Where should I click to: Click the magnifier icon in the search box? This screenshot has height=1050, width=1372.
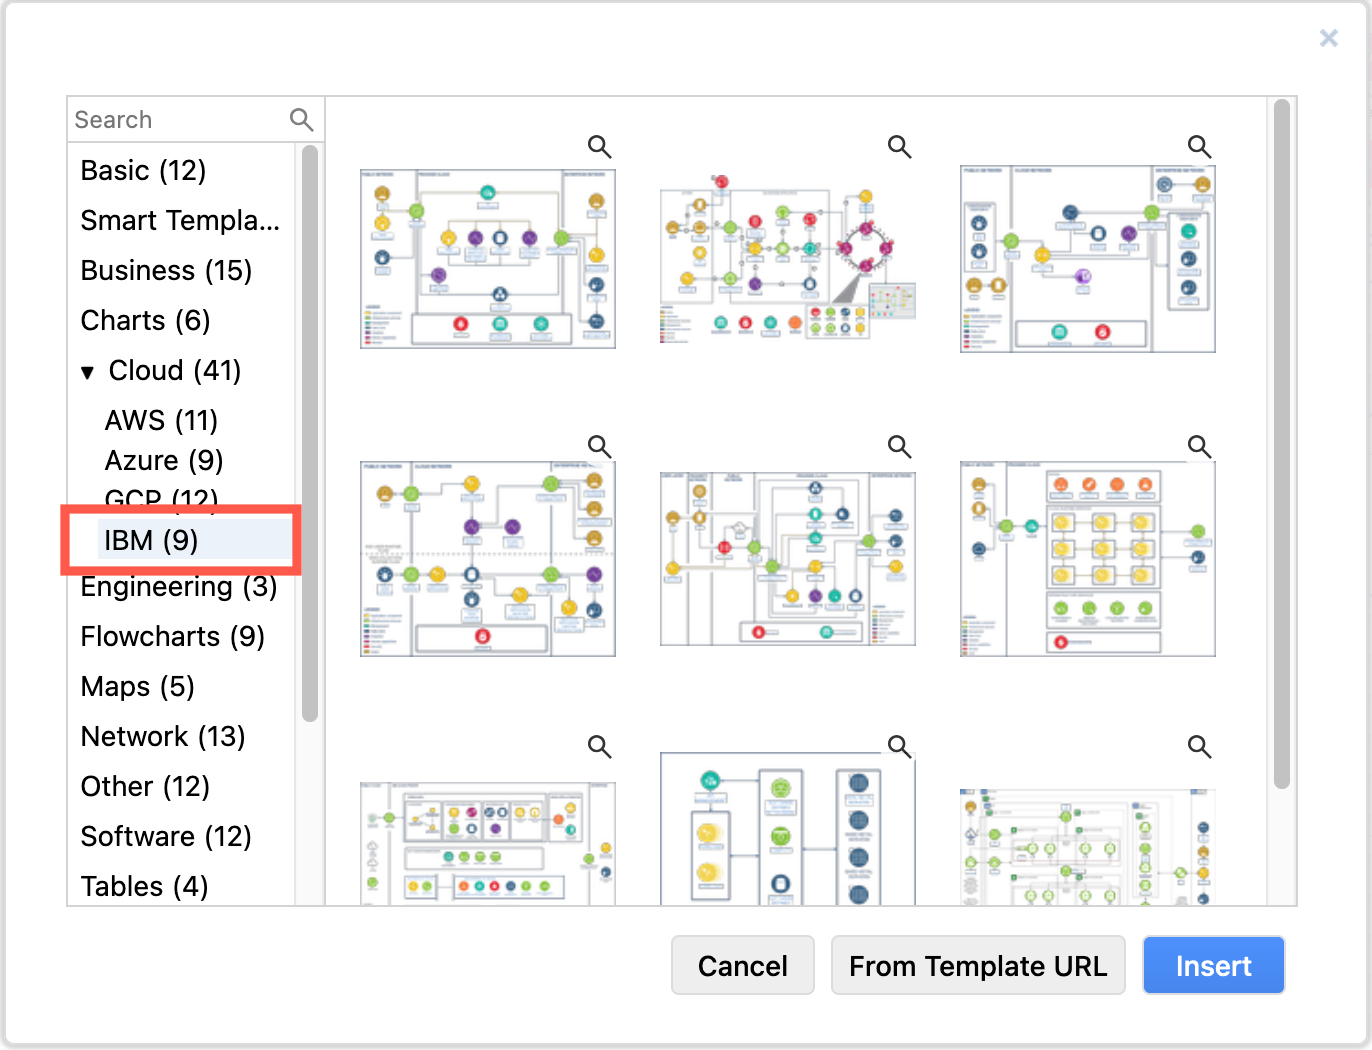click(301, 119)
